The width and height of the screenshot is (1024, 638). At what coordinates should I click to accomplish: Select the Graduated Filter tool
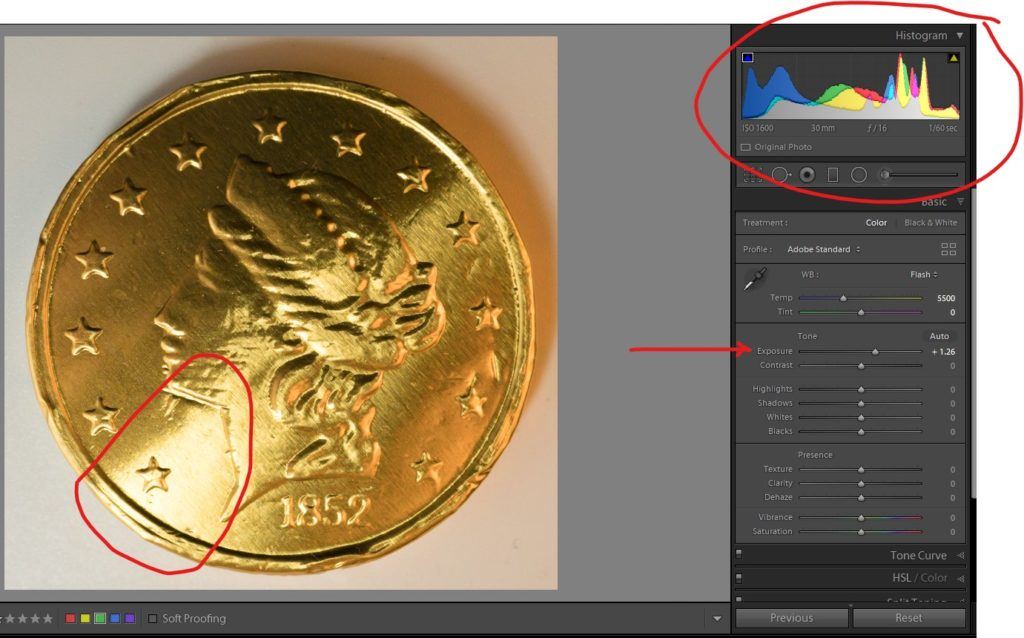tap(833, 175)
